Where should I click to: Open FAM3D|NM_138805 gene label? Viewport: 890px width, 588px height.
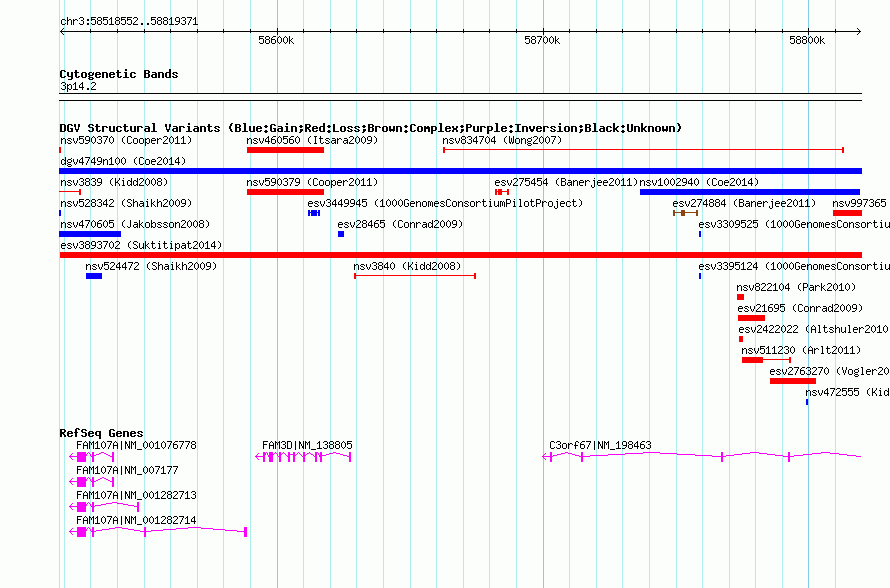pos(307,446)
